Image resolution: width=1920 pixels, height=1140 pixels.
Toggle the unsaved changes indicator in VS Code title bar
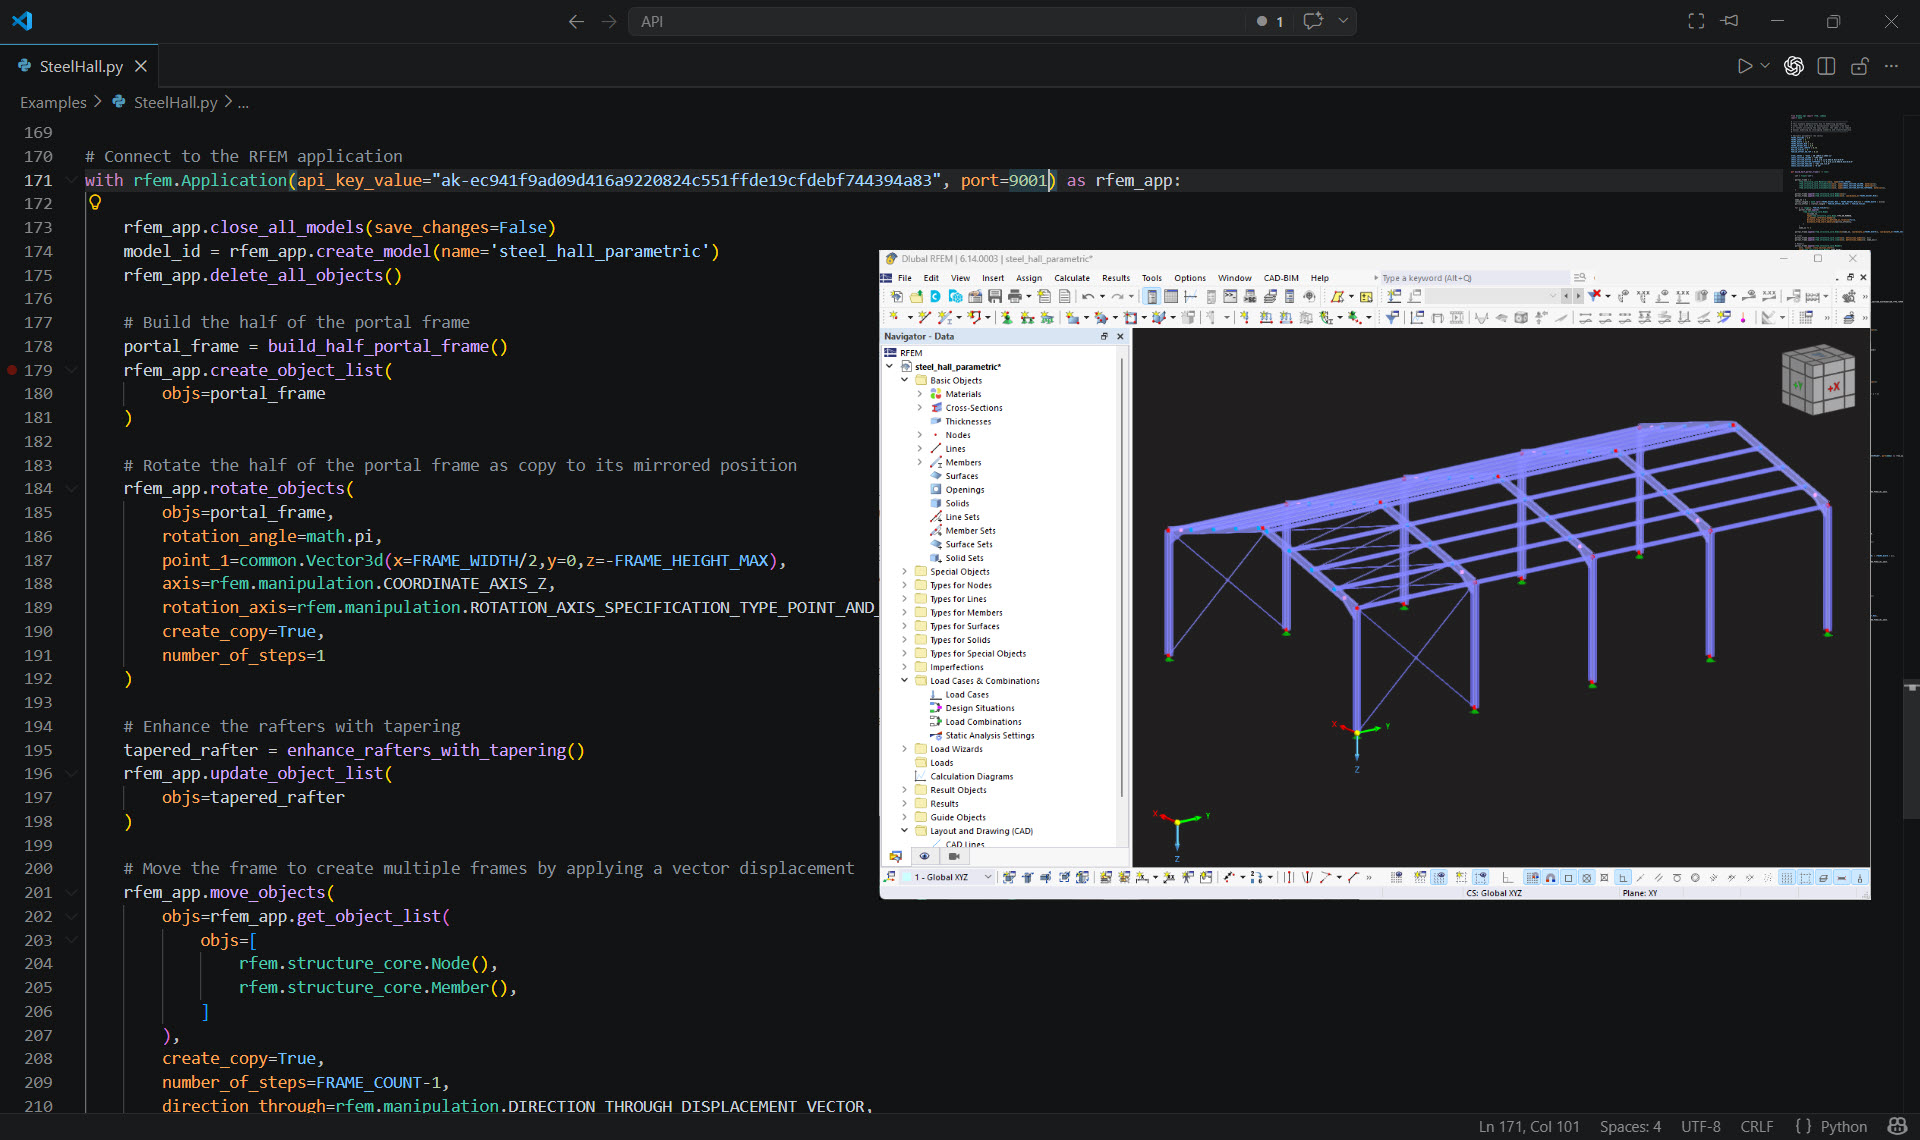coord(1262,21)
